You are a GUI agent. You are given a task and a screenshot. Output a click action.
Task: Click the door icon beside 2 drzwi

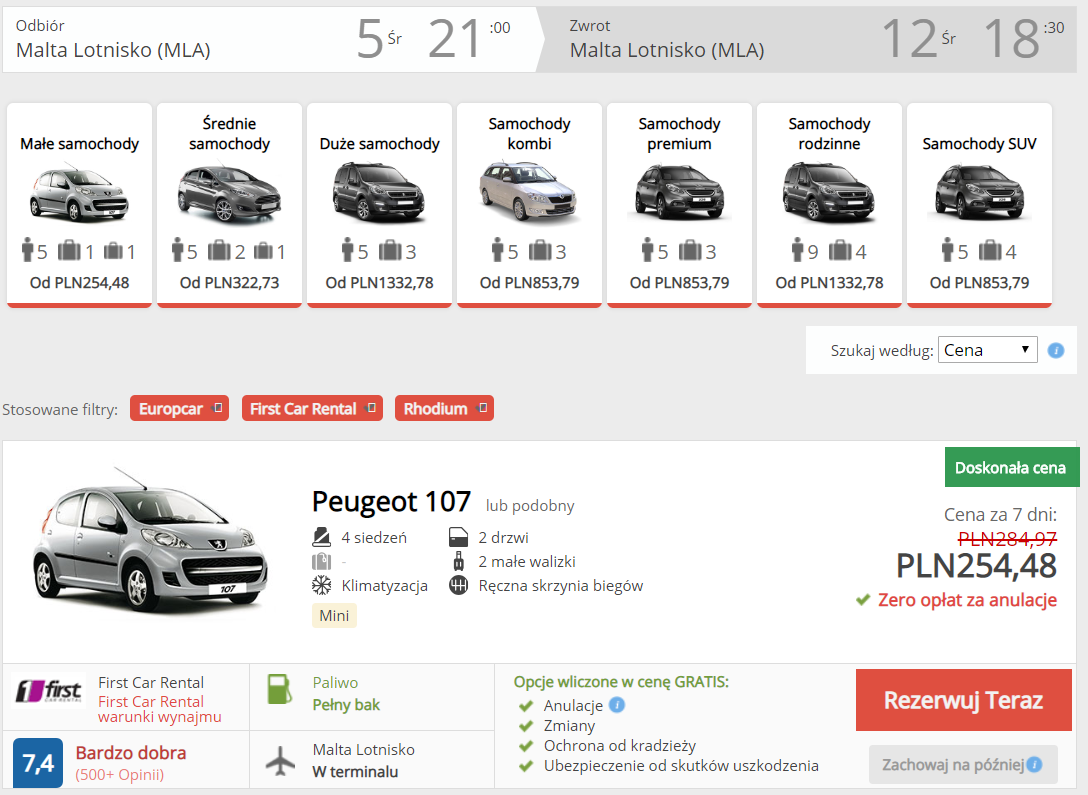click(459, 537)
